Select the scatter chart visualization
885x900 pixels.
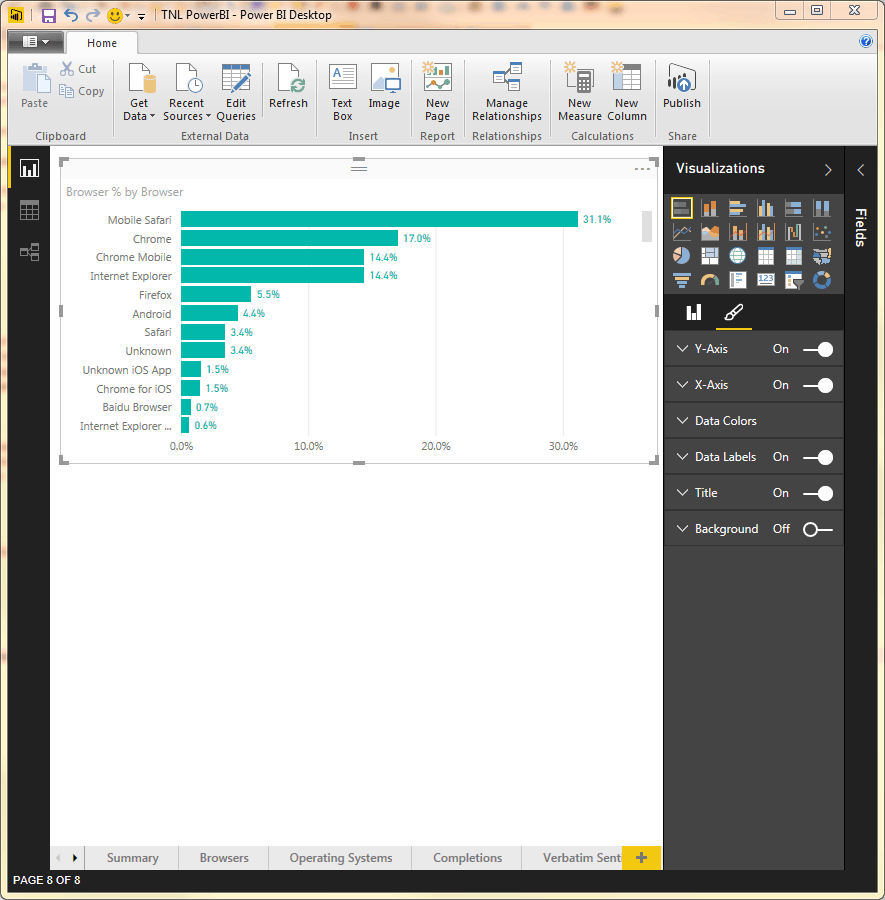[822, 232]
